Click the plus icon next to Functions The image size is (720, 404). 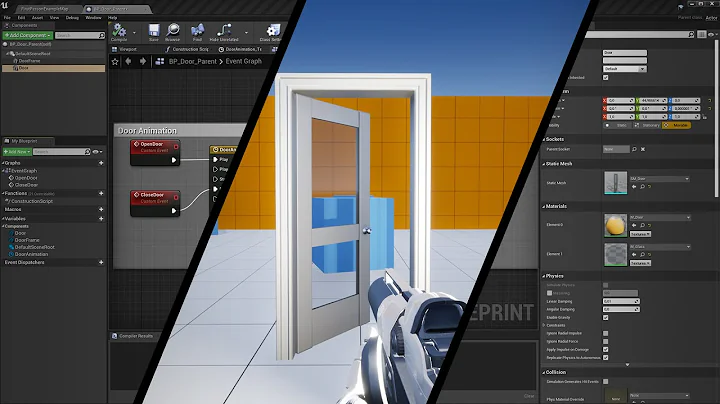tap(101, 193)
